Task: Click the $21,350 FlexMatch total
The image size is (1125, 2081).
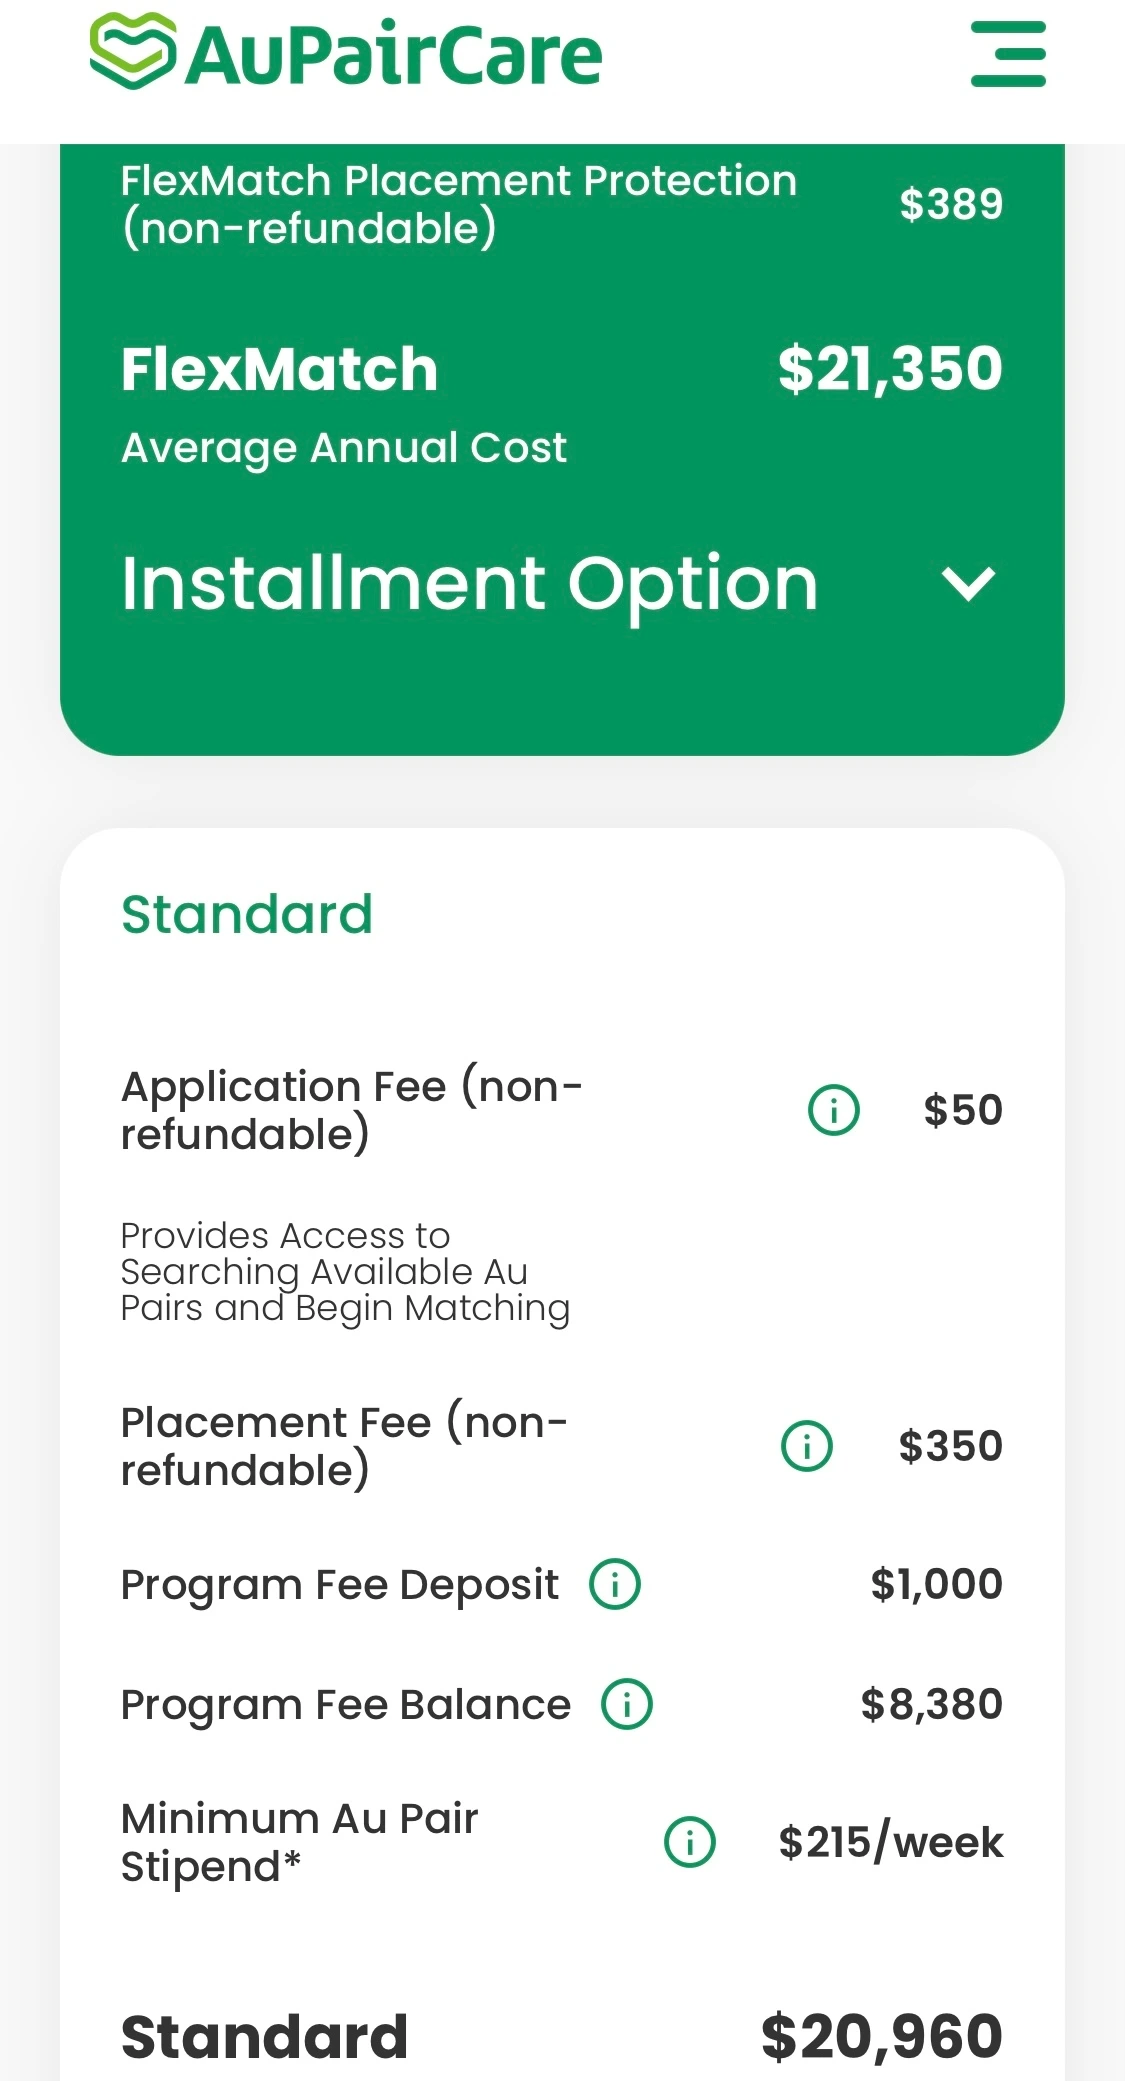Action: coord(890,368)
